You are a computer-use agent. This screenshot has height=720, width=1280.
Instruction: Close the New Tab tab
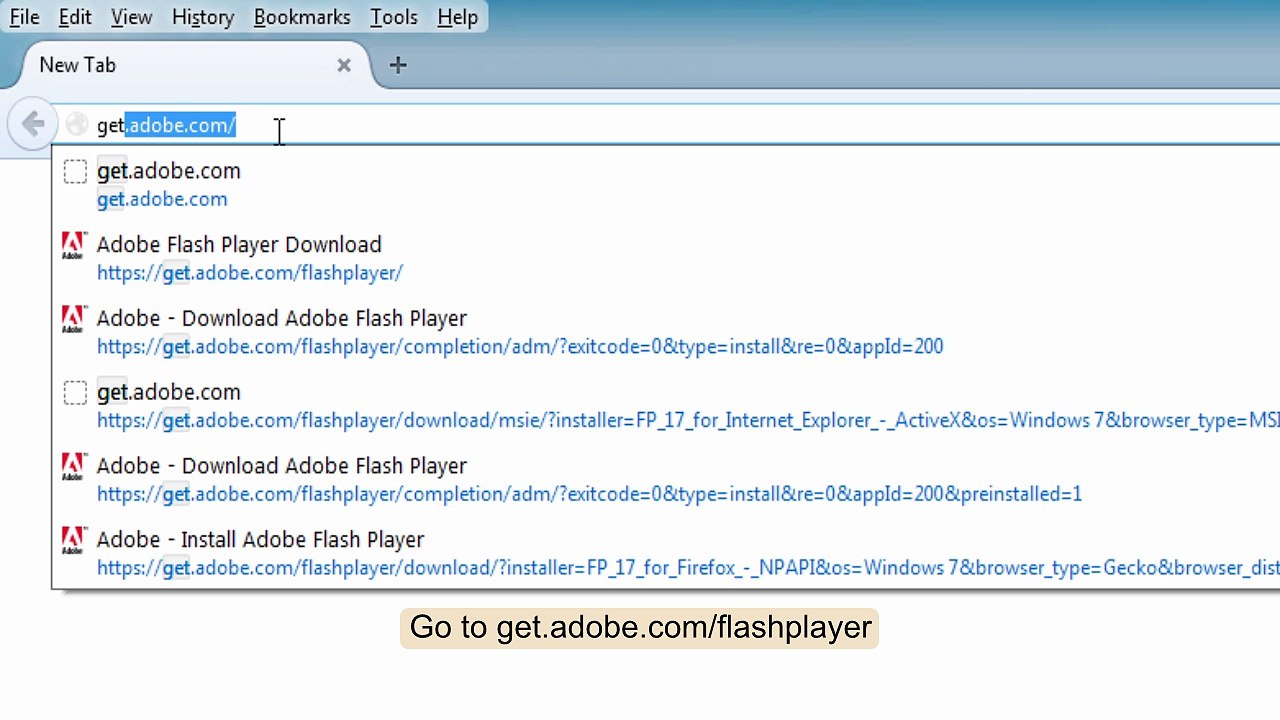click(344, 65)
